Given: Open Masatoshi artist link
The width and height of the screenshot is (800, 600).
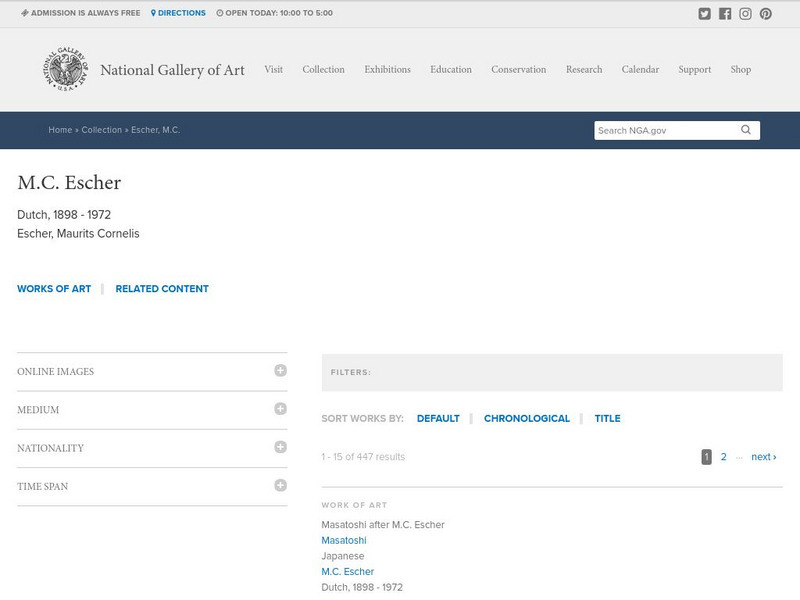Looking at the screenshot, I should 344,540.
